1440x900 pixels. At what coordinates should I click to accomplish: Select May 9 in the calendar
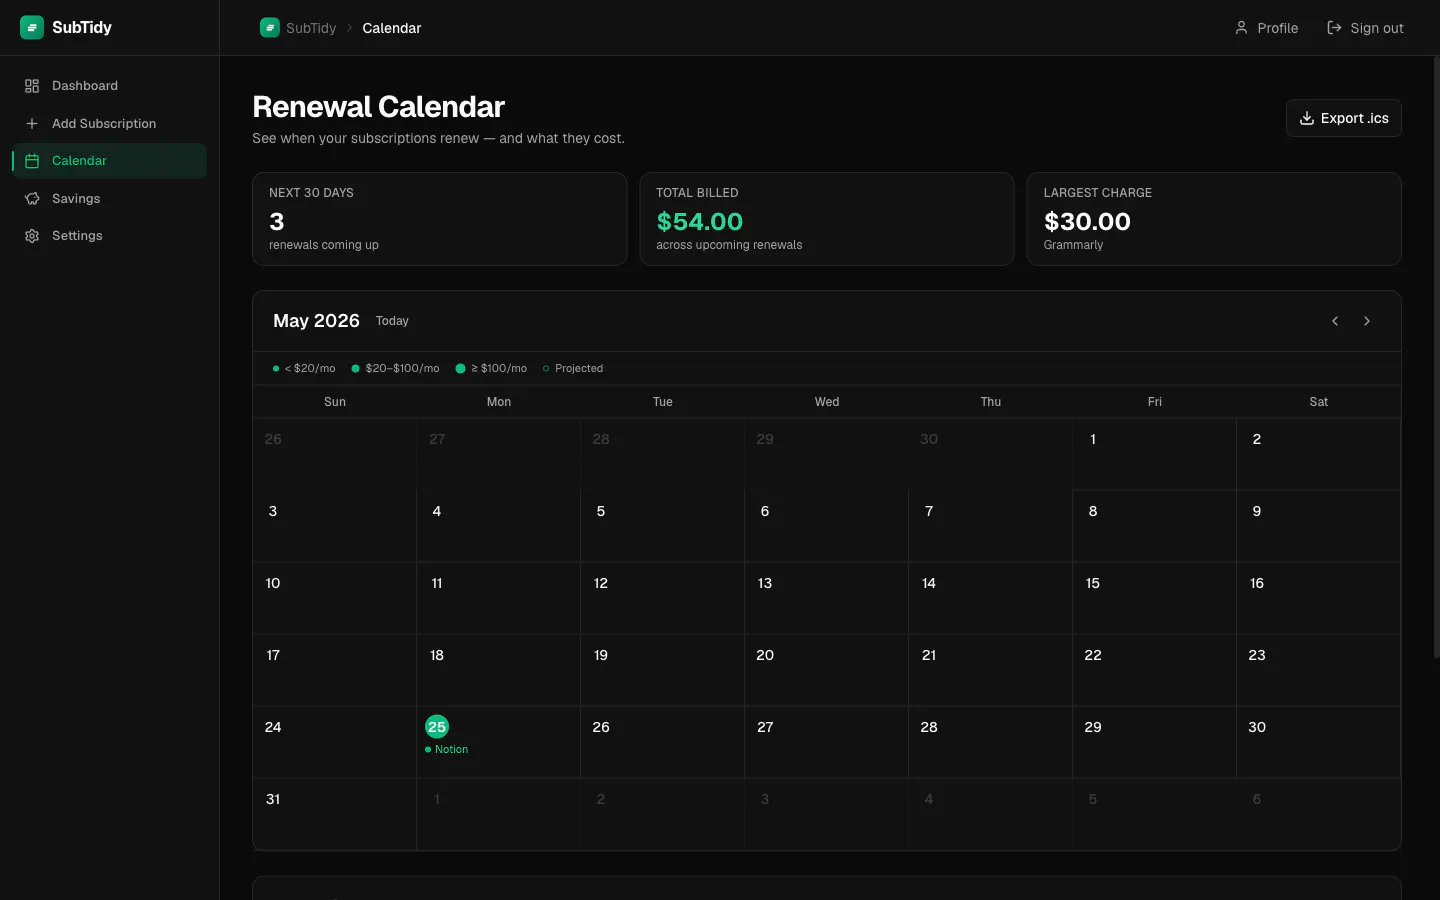click(x=1318, y=526)
